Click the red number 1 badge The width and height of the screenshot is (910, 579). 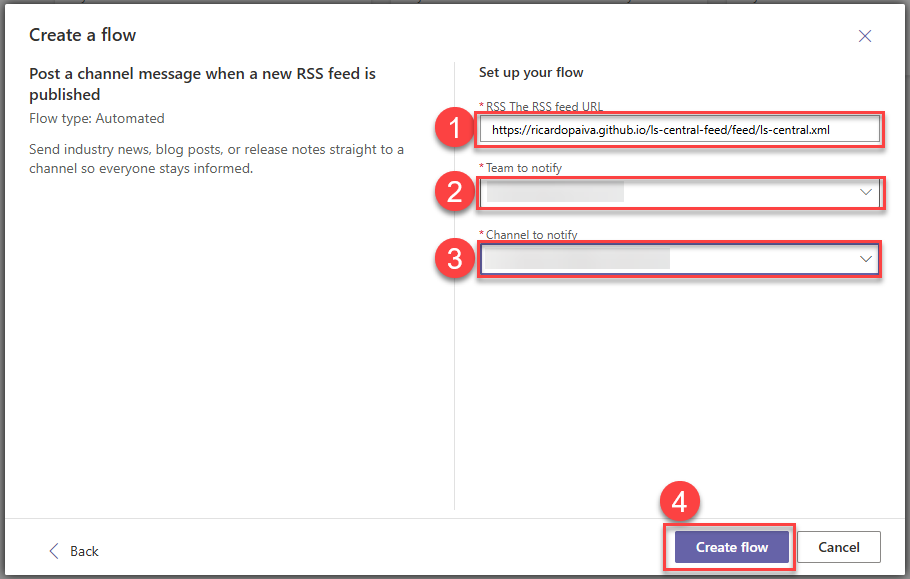pyautogui.click(x=455, y=128)
